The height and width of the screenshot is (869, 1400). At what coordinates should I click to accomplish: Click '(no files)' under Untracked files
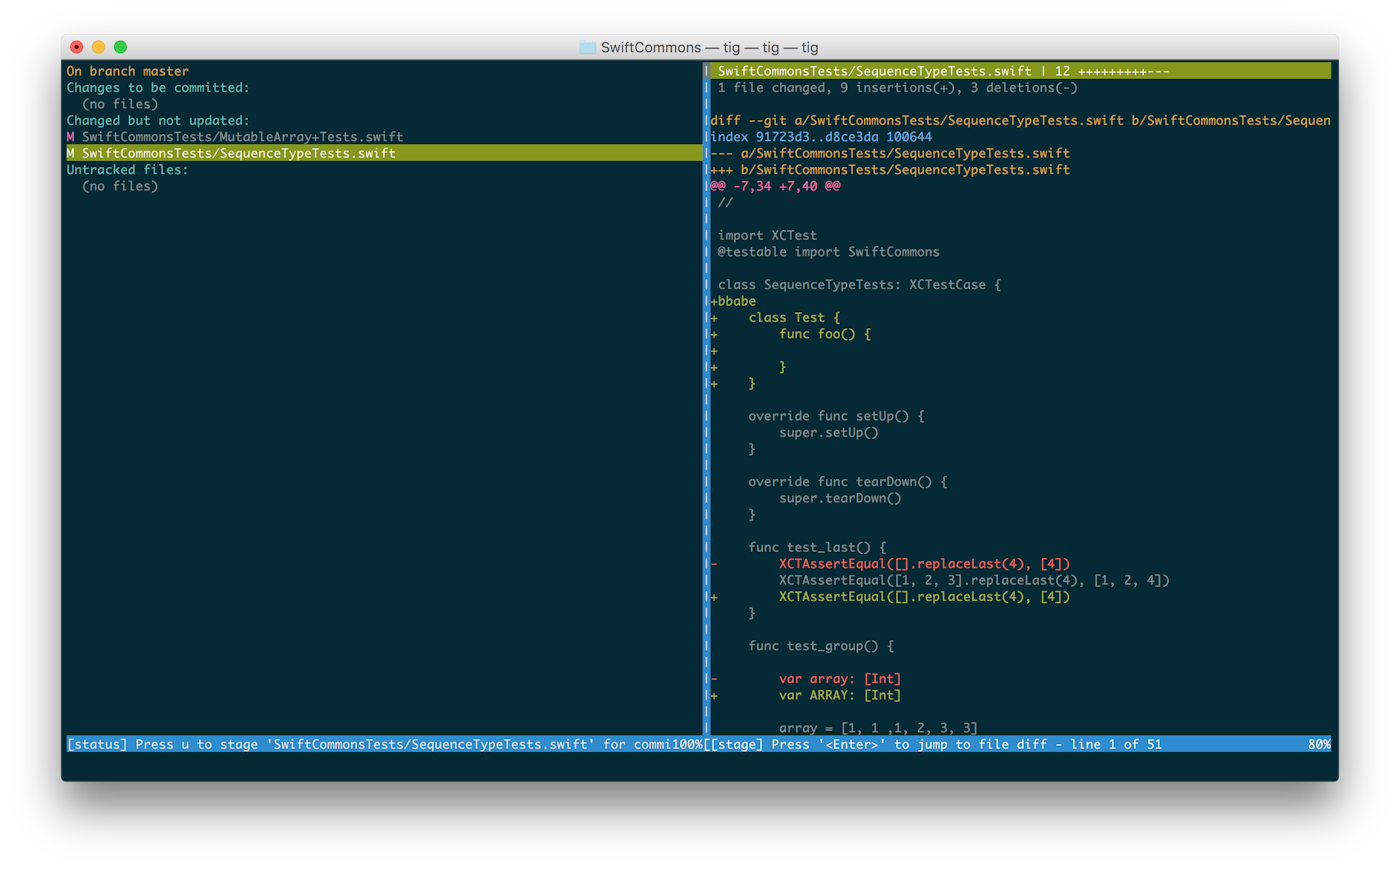pos(120,186)
